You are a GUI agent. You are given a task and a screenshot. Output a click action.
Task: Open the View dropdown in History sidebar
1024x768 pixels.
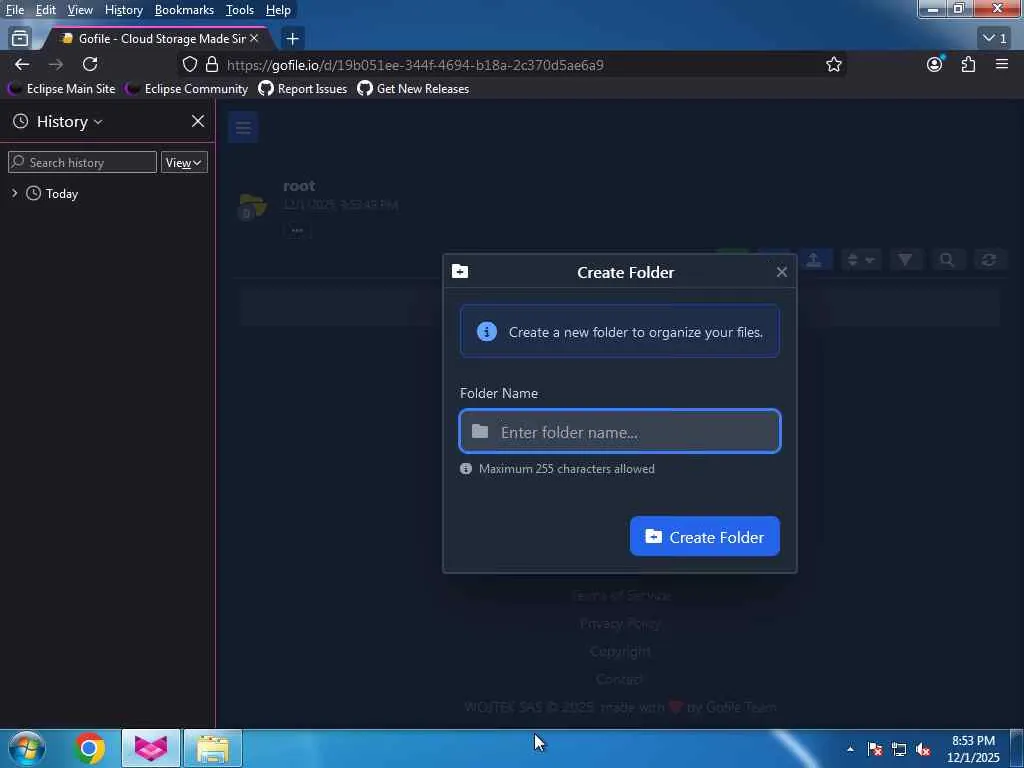click(184, 163)
